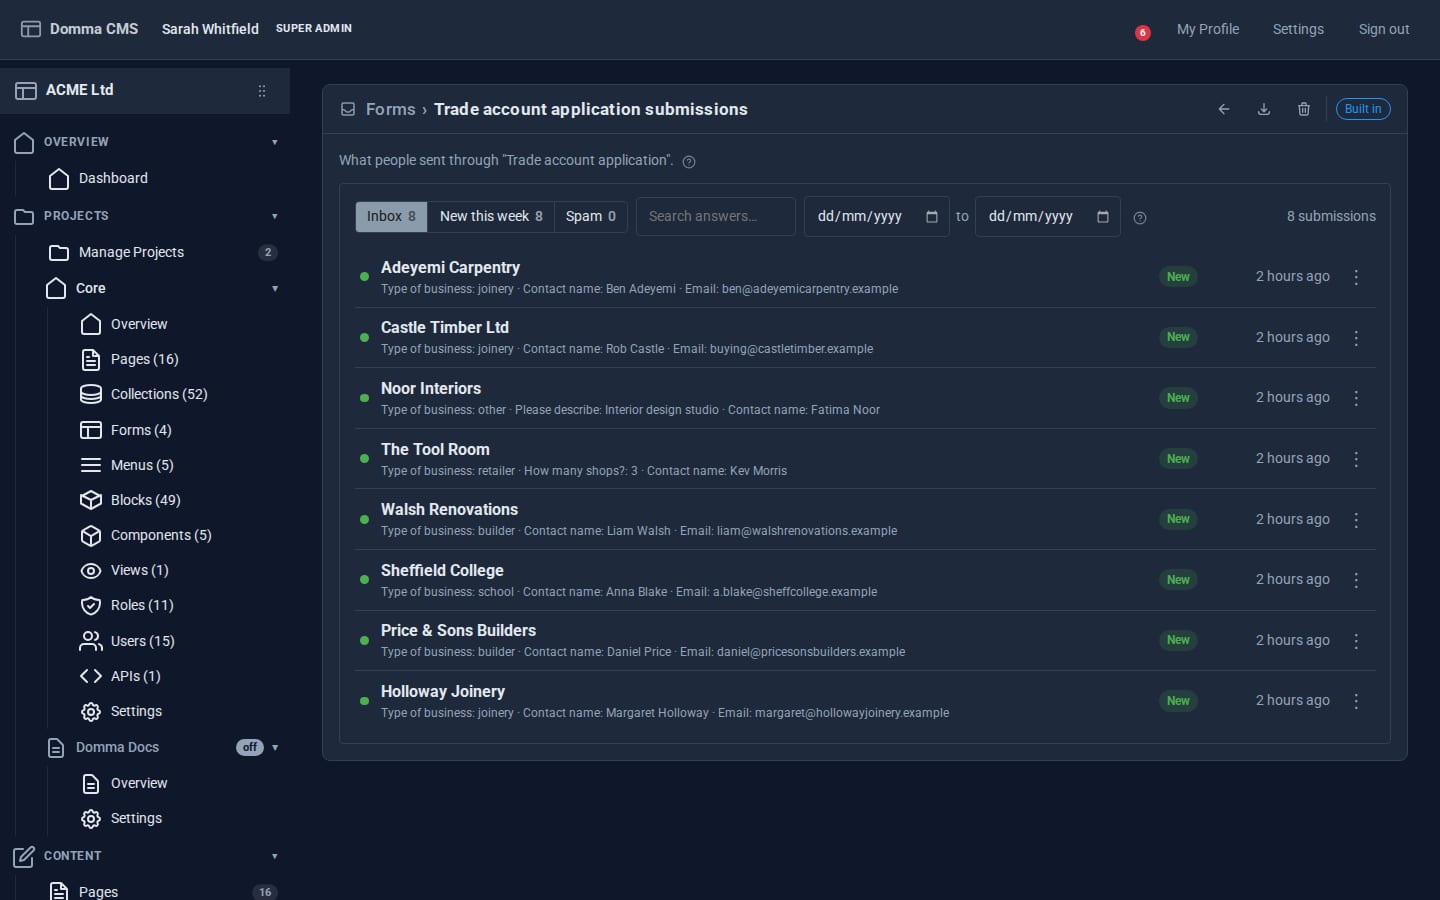Open the red notifications badge
Image resolution: width=1440 pixels, height=900 pixels.
point(1142,33)
